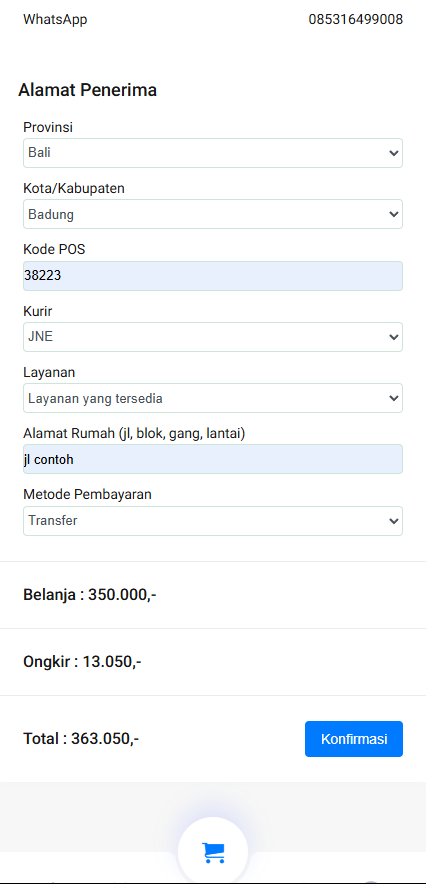Click the Konfirmasi button
The height and width of the screenshot is (884, 426).
(x=354, y=739)
